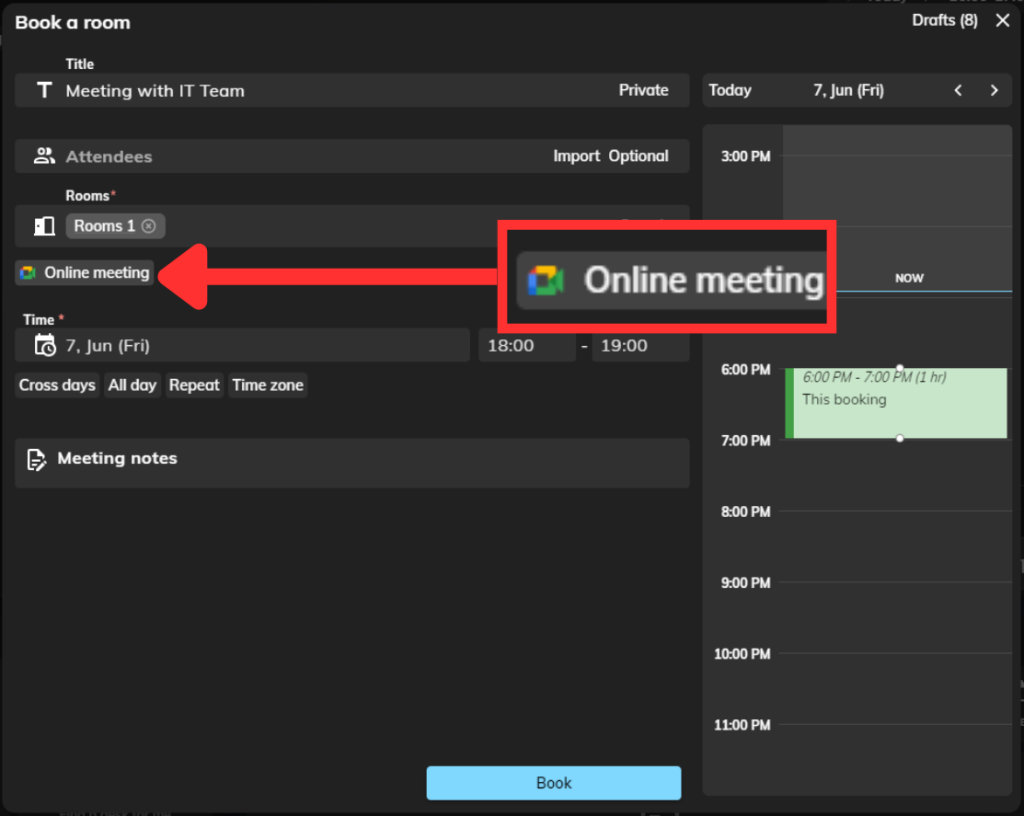Click the meeting notes icon
Image resolution: width=1024 pixels, height=816 pixels.
pos(37,460)
